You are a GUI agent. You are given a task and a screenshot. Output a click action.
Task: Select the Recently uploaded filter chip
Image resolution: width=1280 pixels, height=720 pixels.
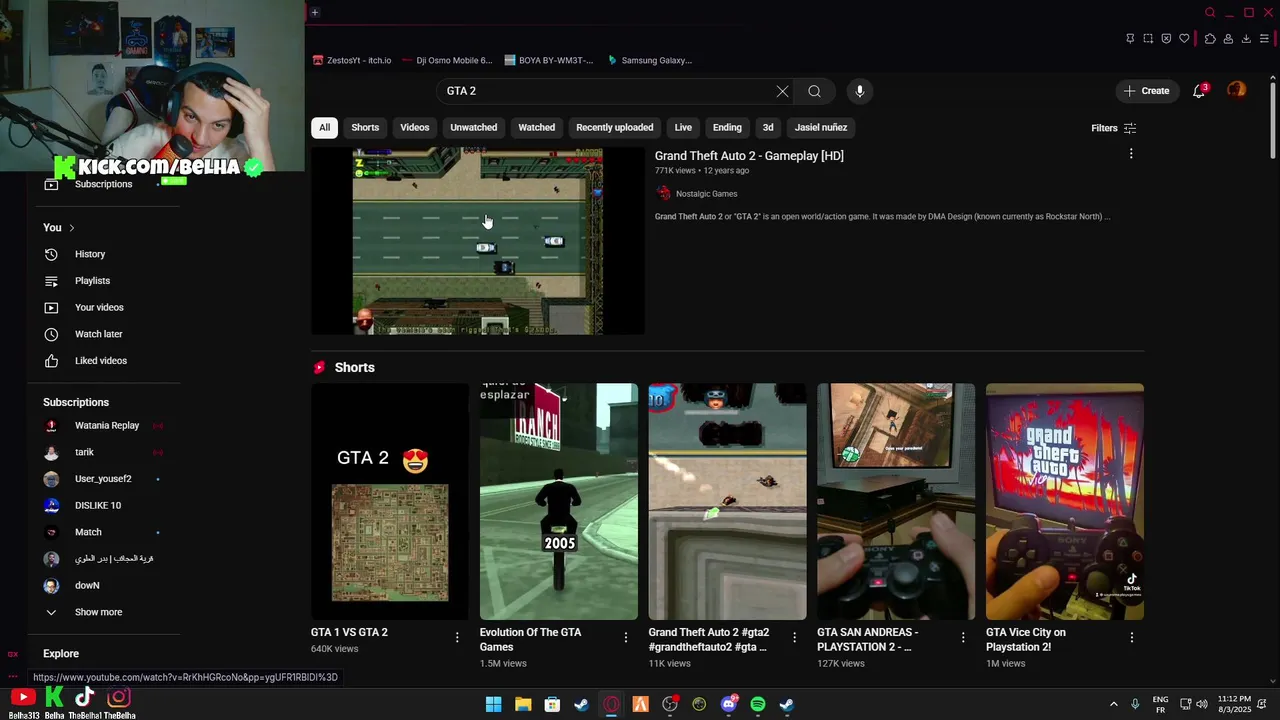click(615, 127)
